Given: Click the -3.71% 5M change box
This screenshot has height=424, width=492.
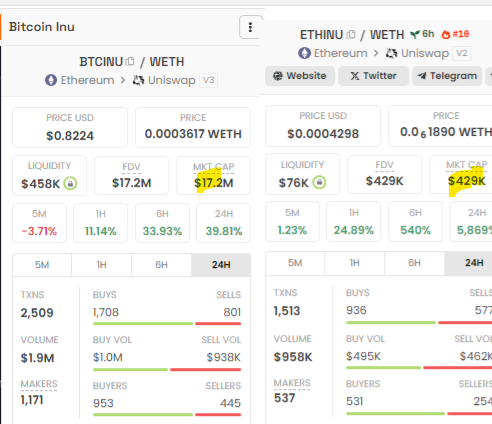Looking at the screenshot, I should [39, 223].
